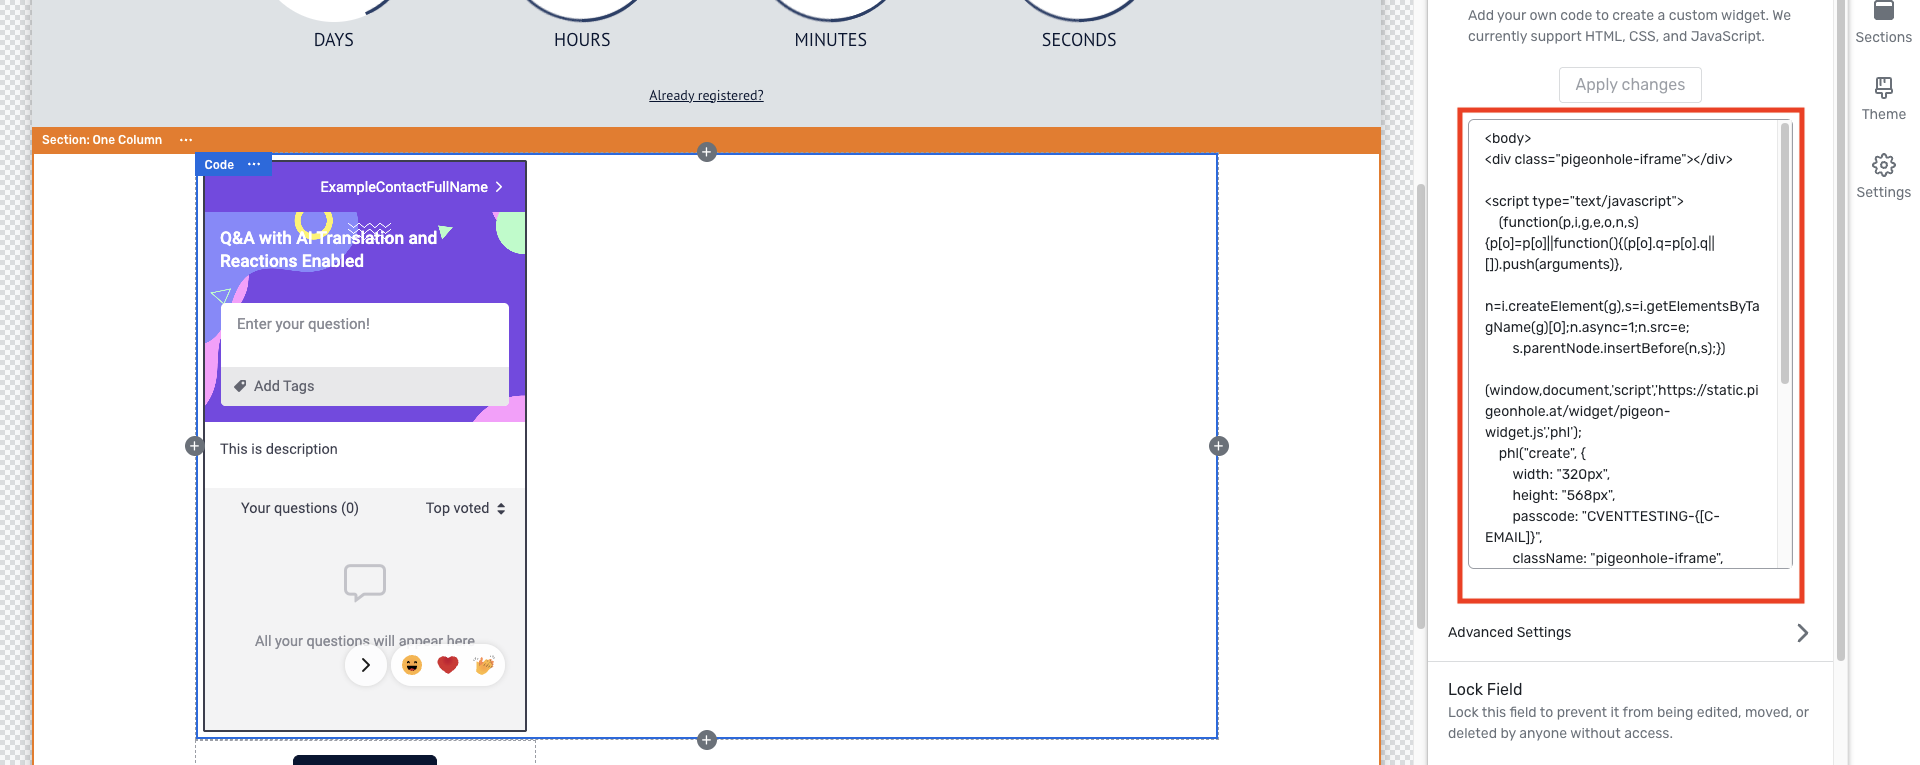Click the Apply changes button
1920x765 pixels.
[x=1630, y=85]
